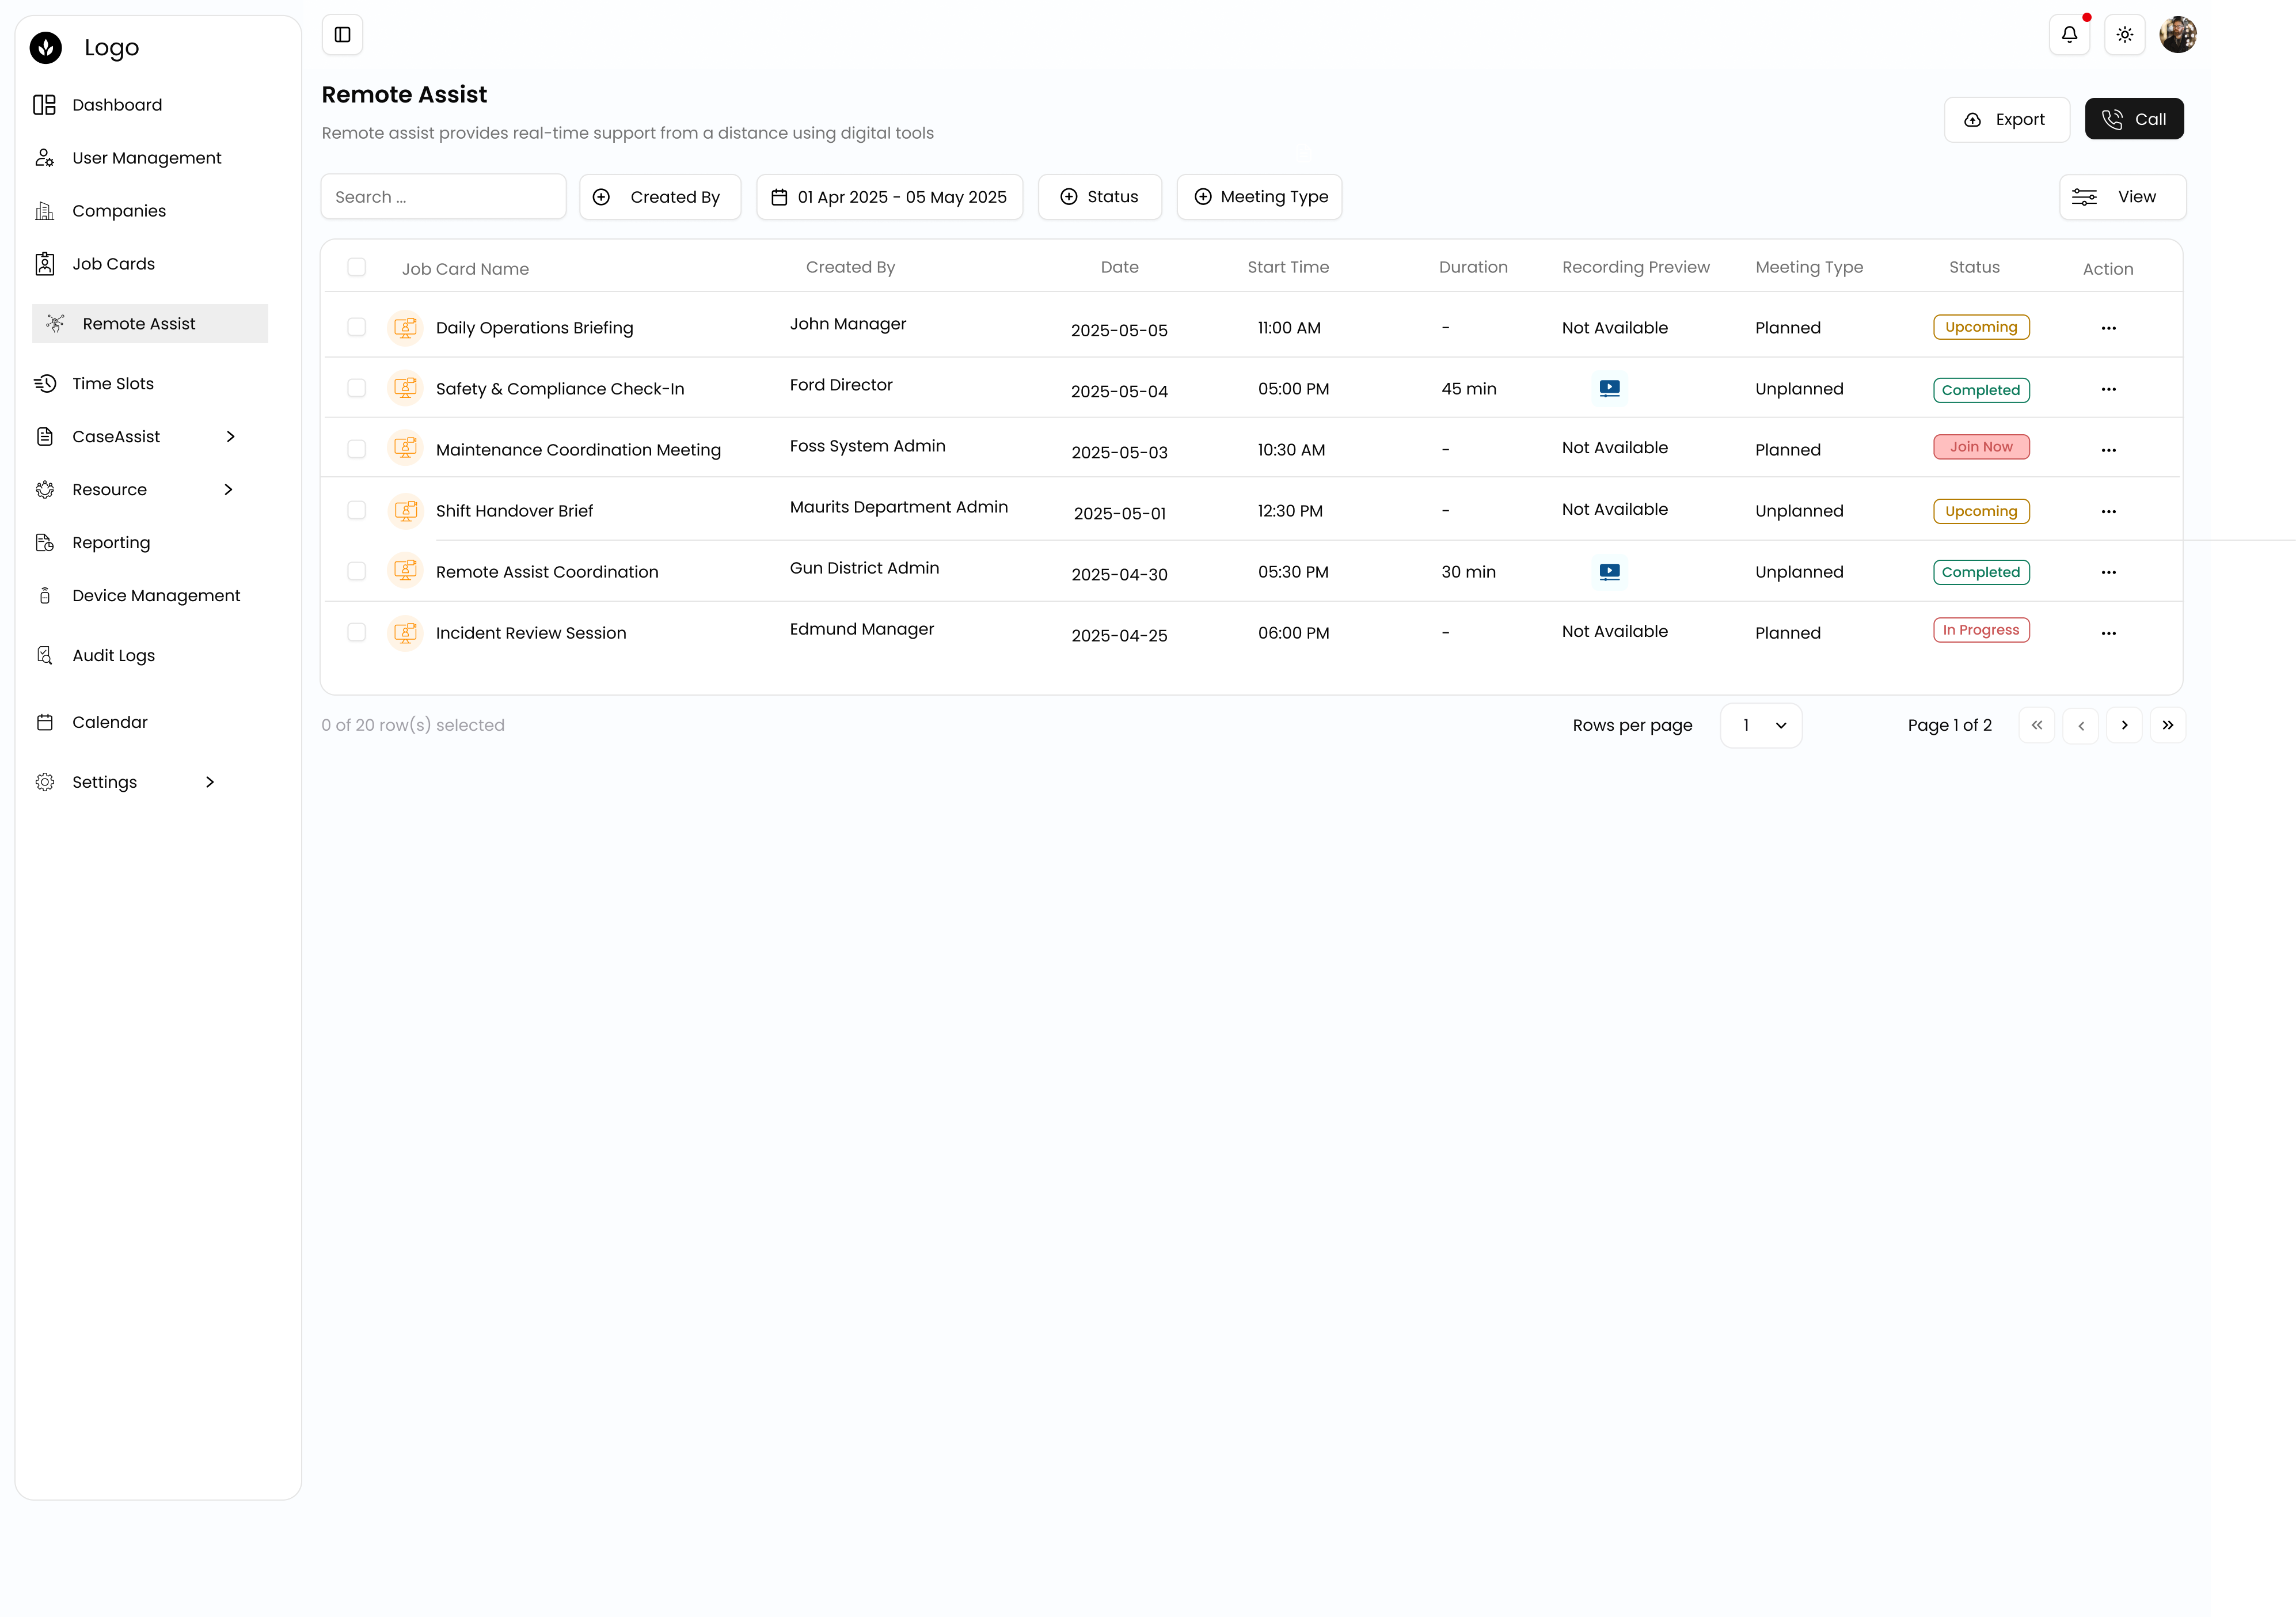The width and height of the screenshot is (2296, 1617).
Task: Select the Shift Handover Brief row checkbox
Action: [x=356, y=510]
